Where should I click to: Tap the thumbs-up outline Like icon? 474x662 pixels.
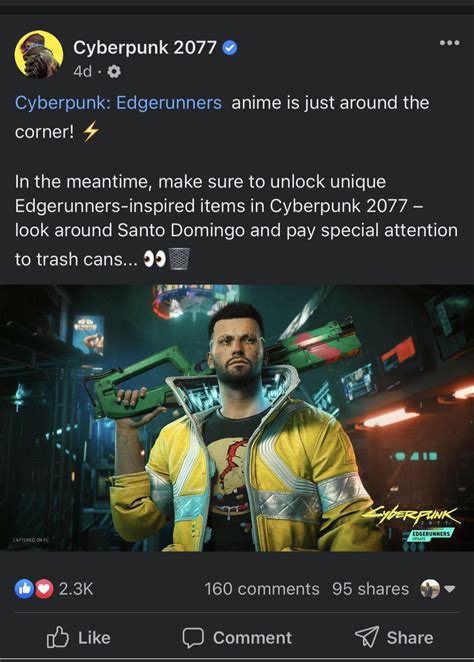(x=57, y=637)
